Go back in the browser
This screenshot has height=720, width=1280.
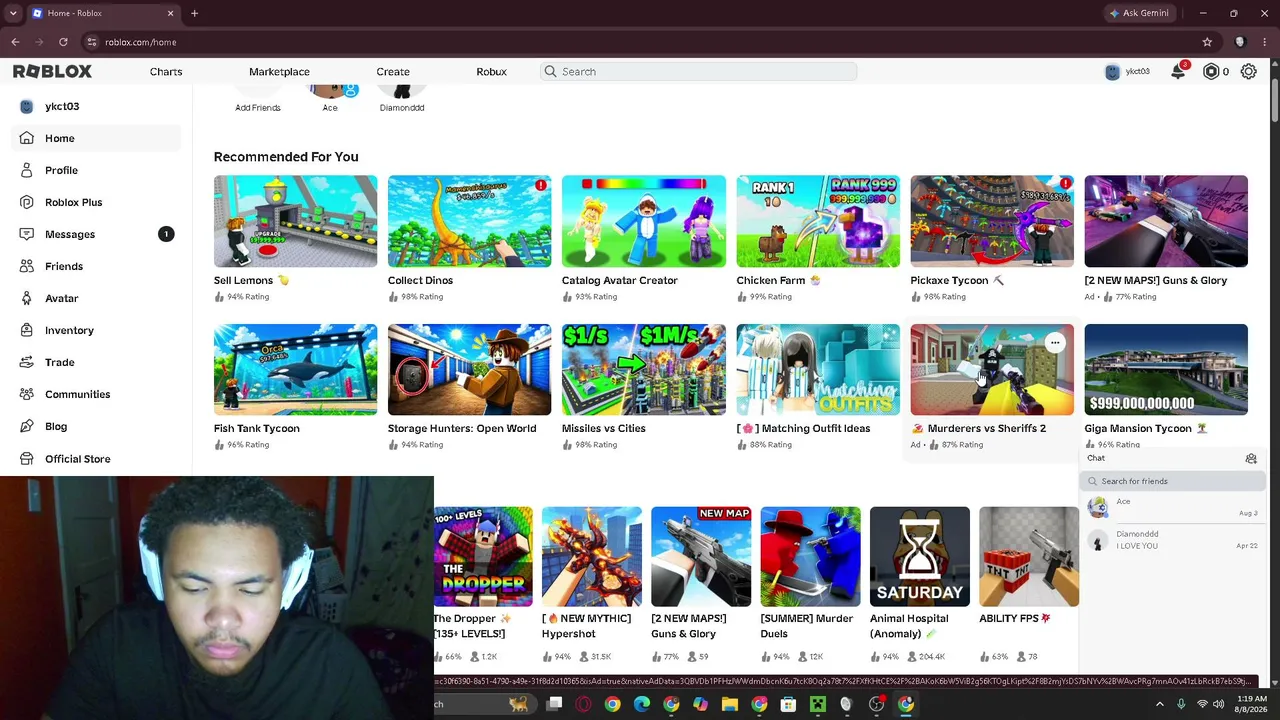click(15, 42)
